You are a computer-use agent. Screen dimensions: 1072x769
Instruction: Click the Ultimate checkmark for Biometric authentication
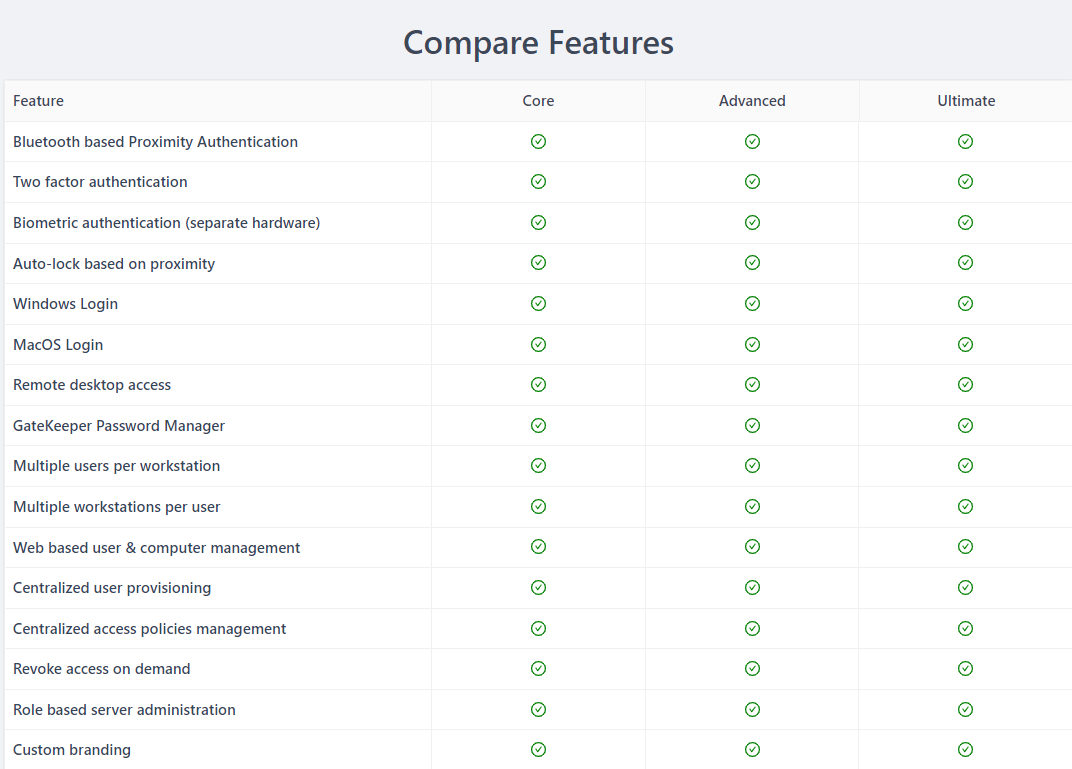pyautogui.click(x=965, y=222)
